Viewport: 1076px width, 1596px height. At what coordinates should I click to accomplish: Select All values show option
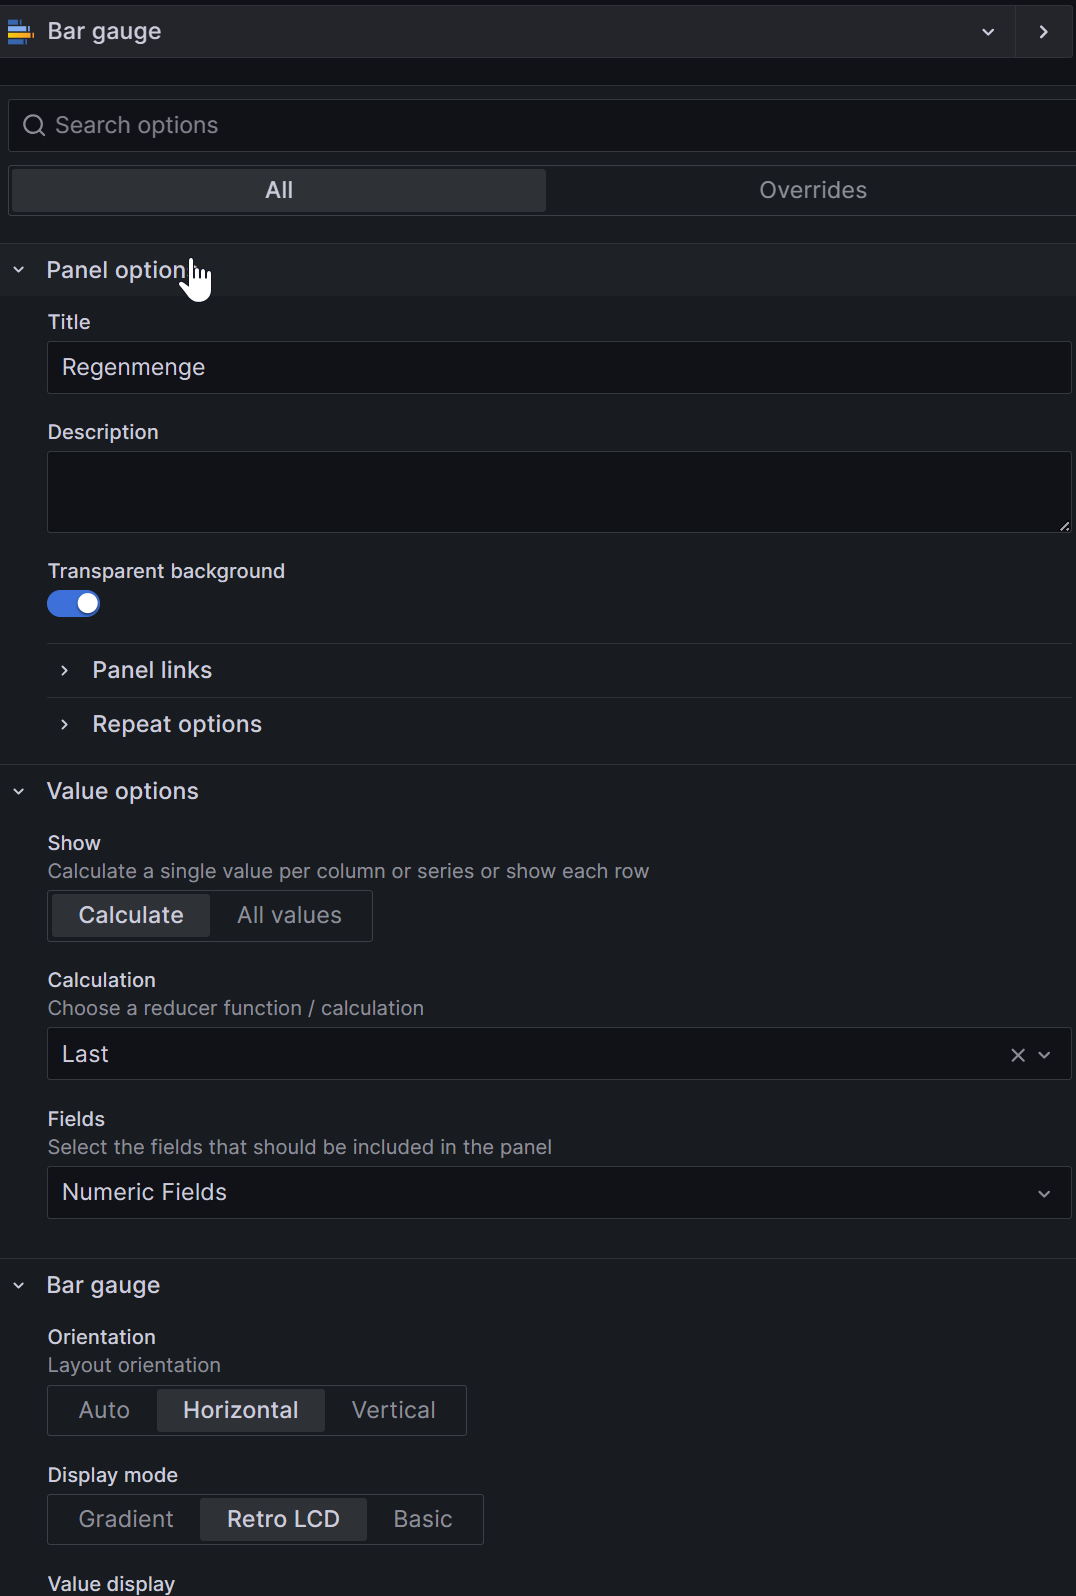tap(289, 915)
